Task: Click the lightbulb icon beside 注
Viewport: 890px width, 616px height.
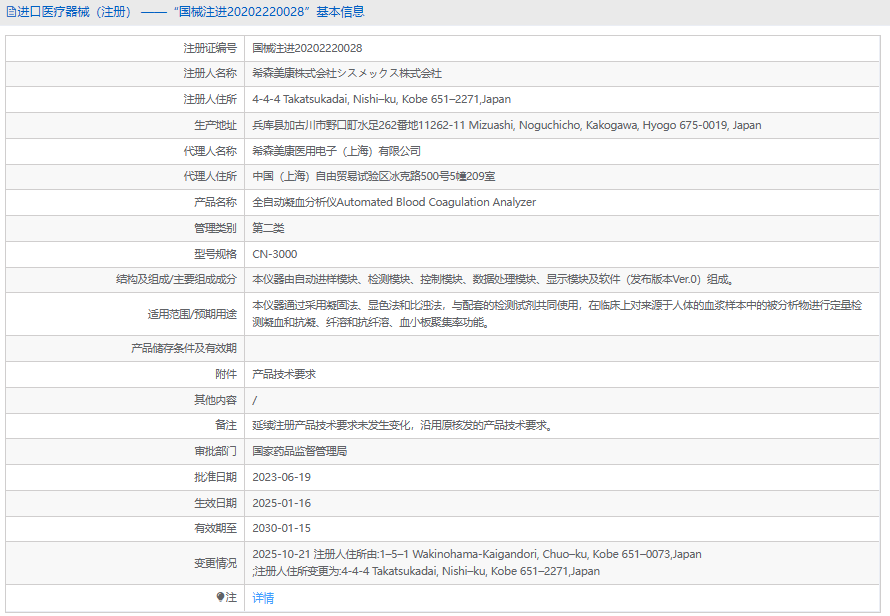Action: tap(220, 597)
